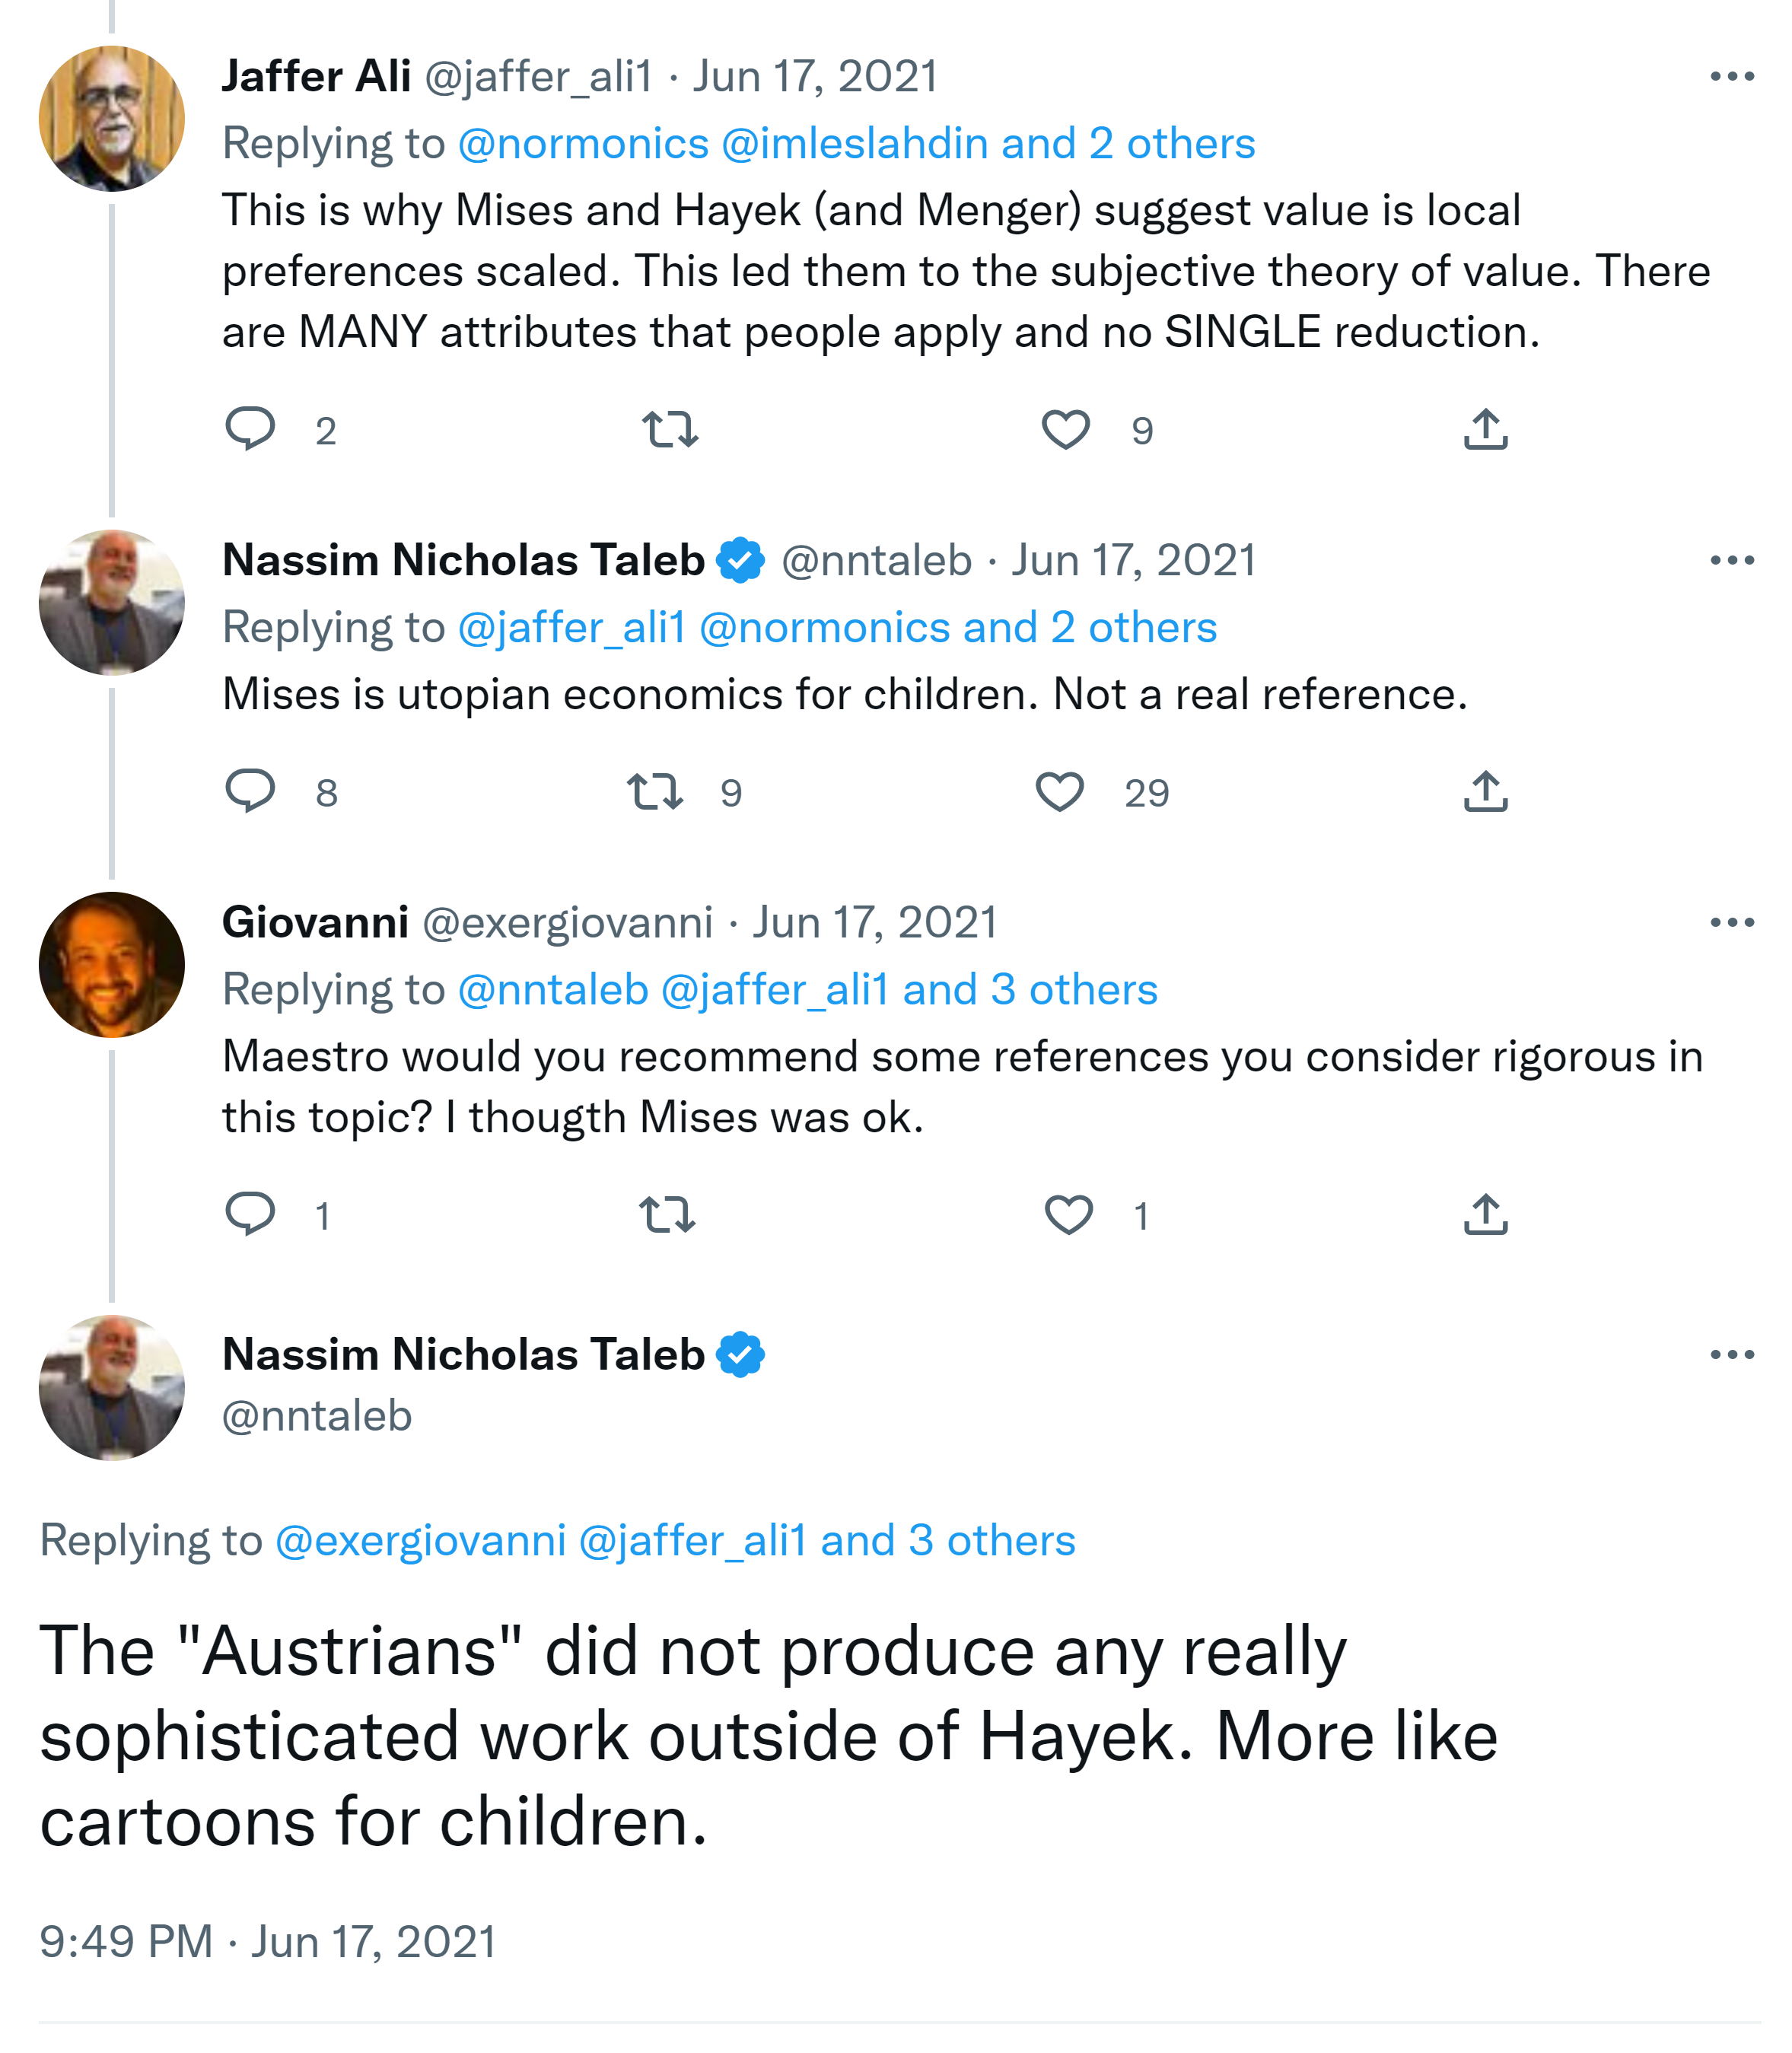Image resolution: width=1792 pixels, height=2053 pixels.
Task: Retweet Taleb's "utopian economics" tweet
Action: click(655, 791)
